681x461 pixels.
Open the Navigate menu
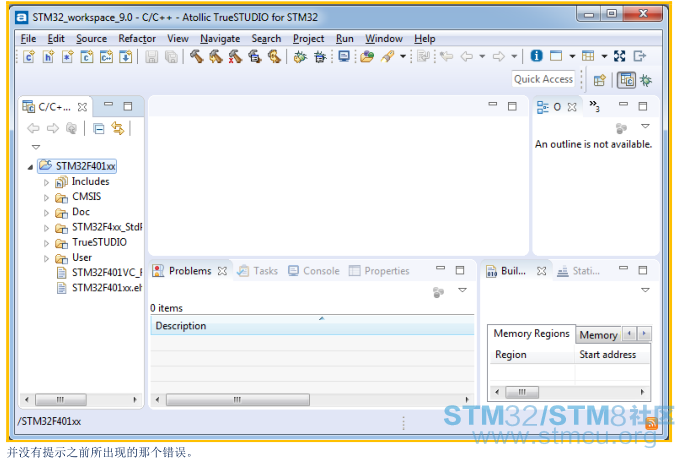[x=220, y=39]
